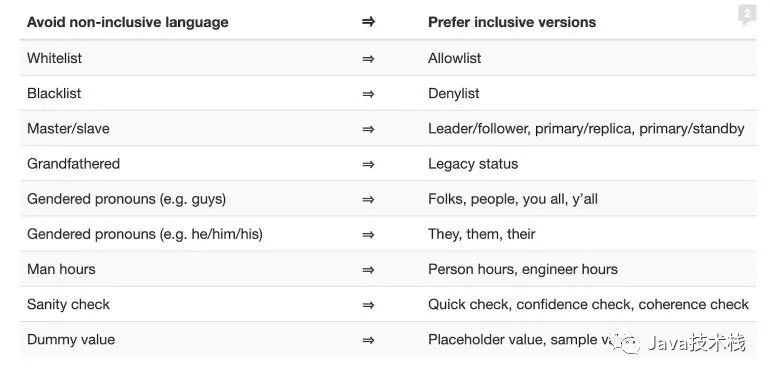This screenshot has width=770, height=376.
Task: Select the 'They, them, their' cell
Action: [x=482, y=234]
